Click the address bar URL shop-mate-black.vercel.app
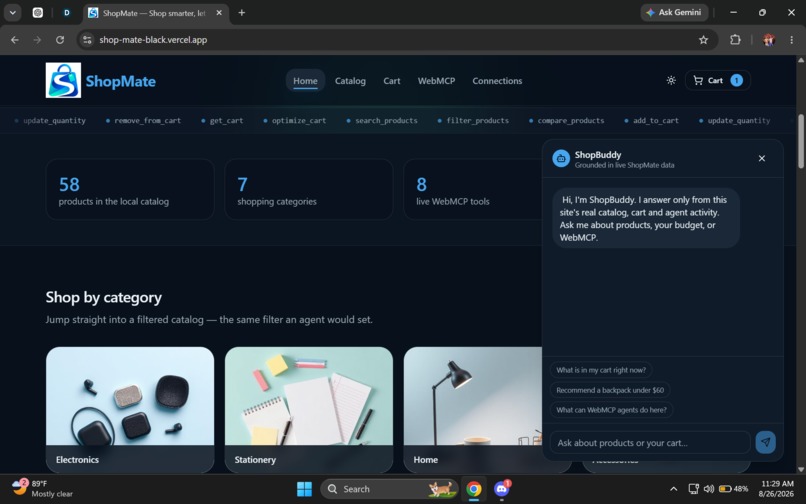This screenshot has height=504, width=806. tap(153, 40)
